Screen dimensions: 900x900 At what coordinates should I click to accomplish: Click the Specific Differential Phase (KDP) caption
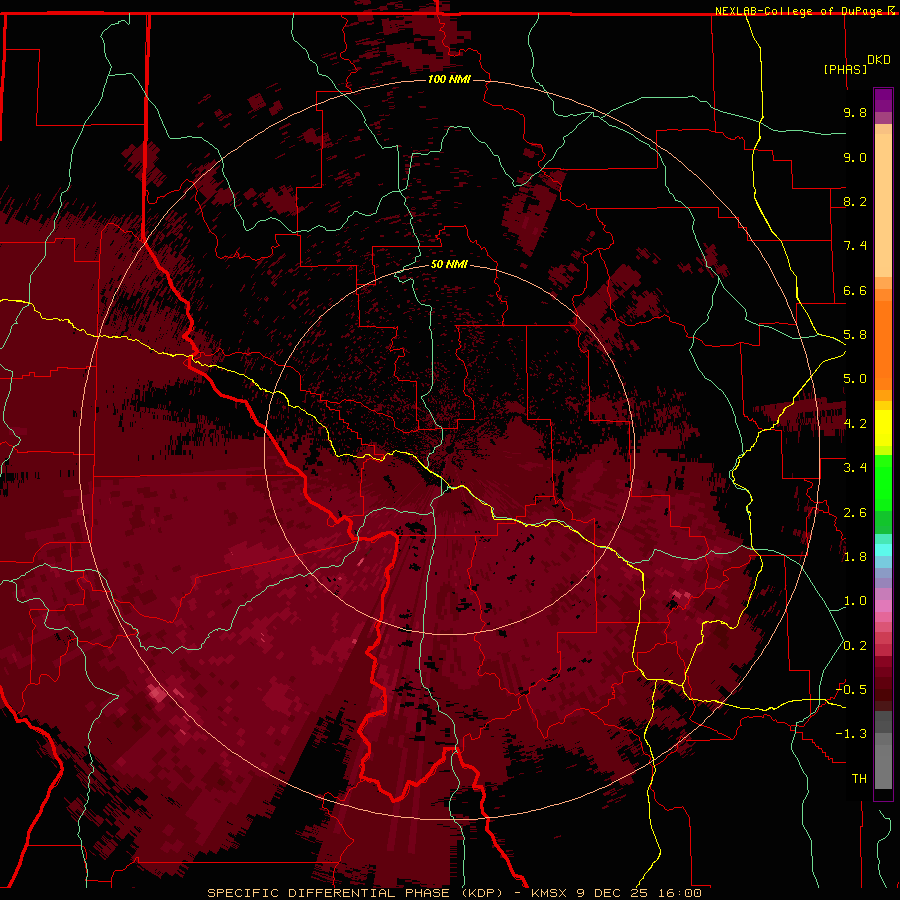[x=454, y=893]
